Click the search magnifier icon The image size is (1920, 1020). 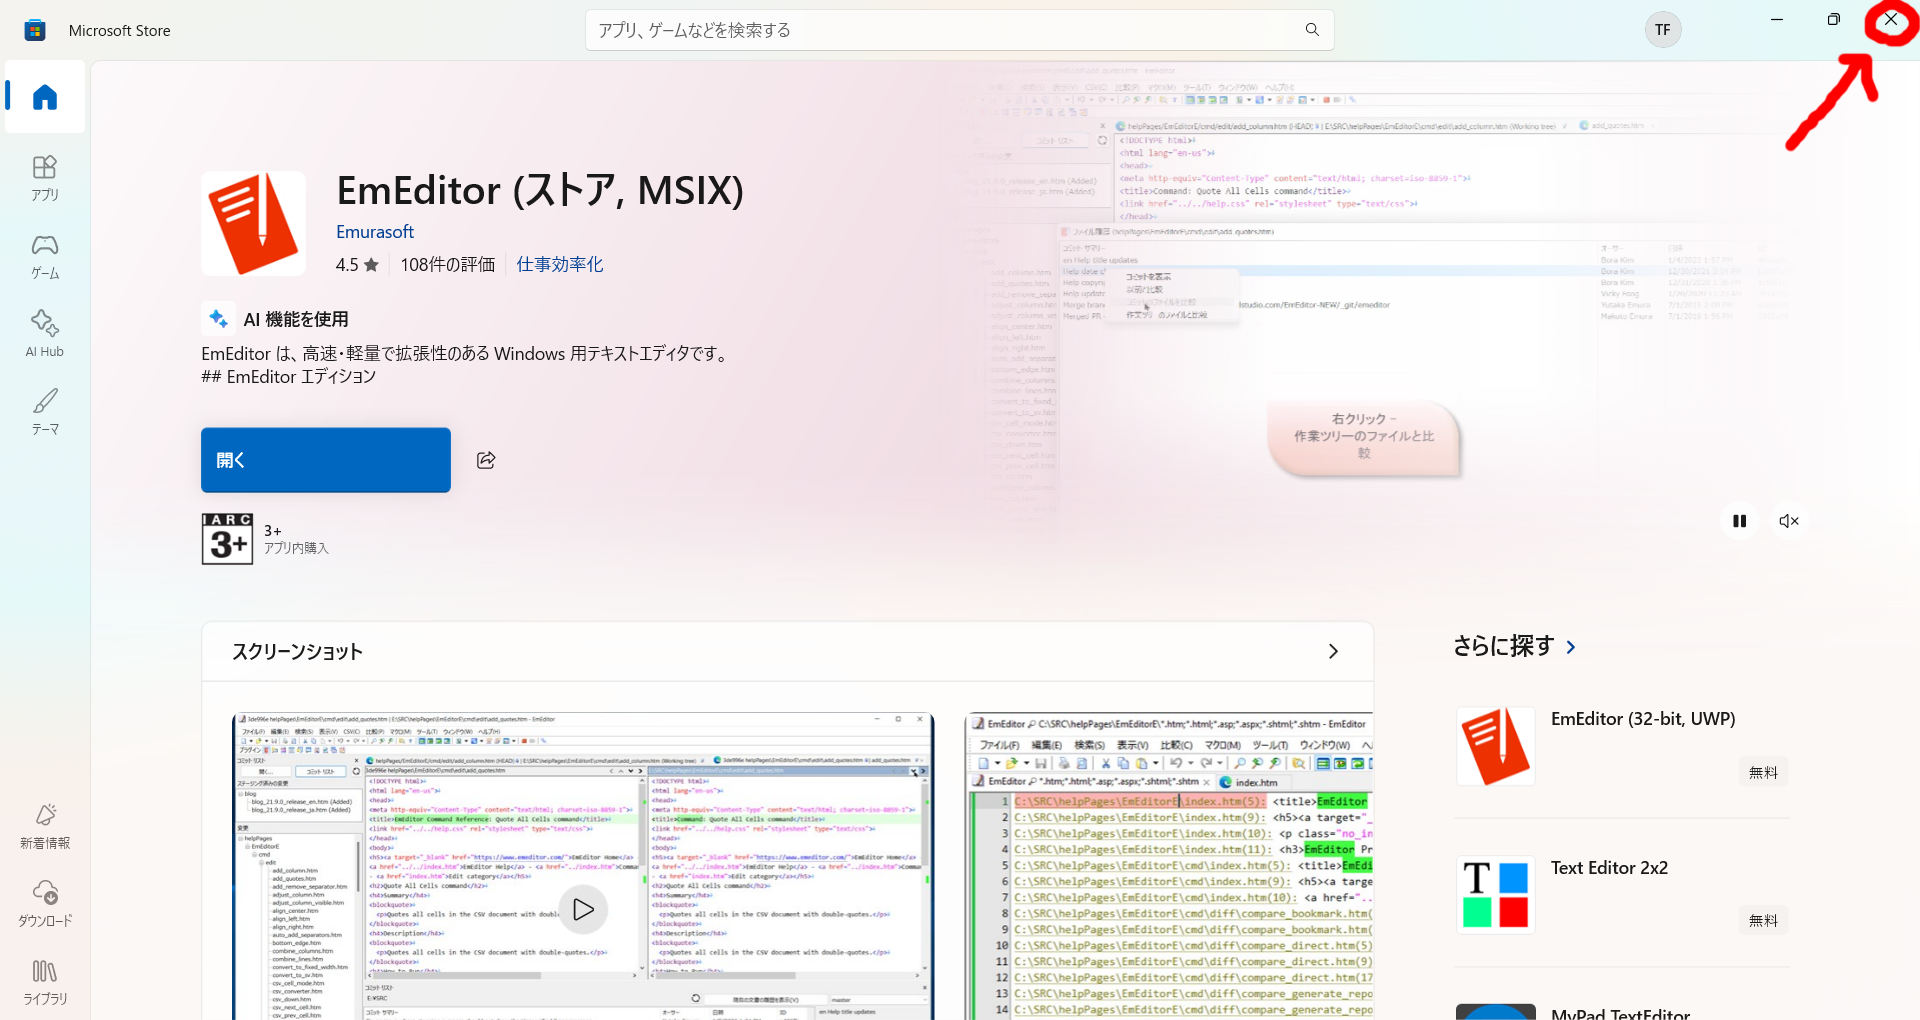(x=1312, y=30)
